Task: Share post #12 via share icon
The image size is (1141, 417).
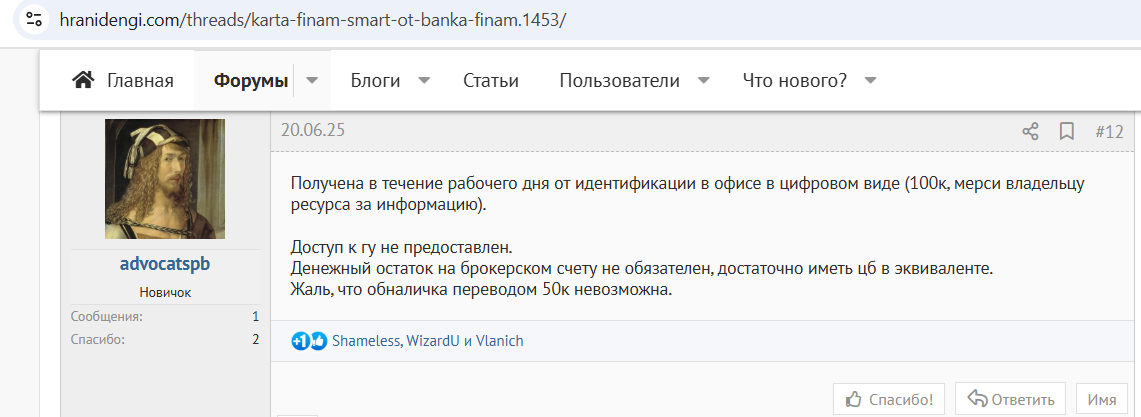Action: click(x=1030, y=132)
